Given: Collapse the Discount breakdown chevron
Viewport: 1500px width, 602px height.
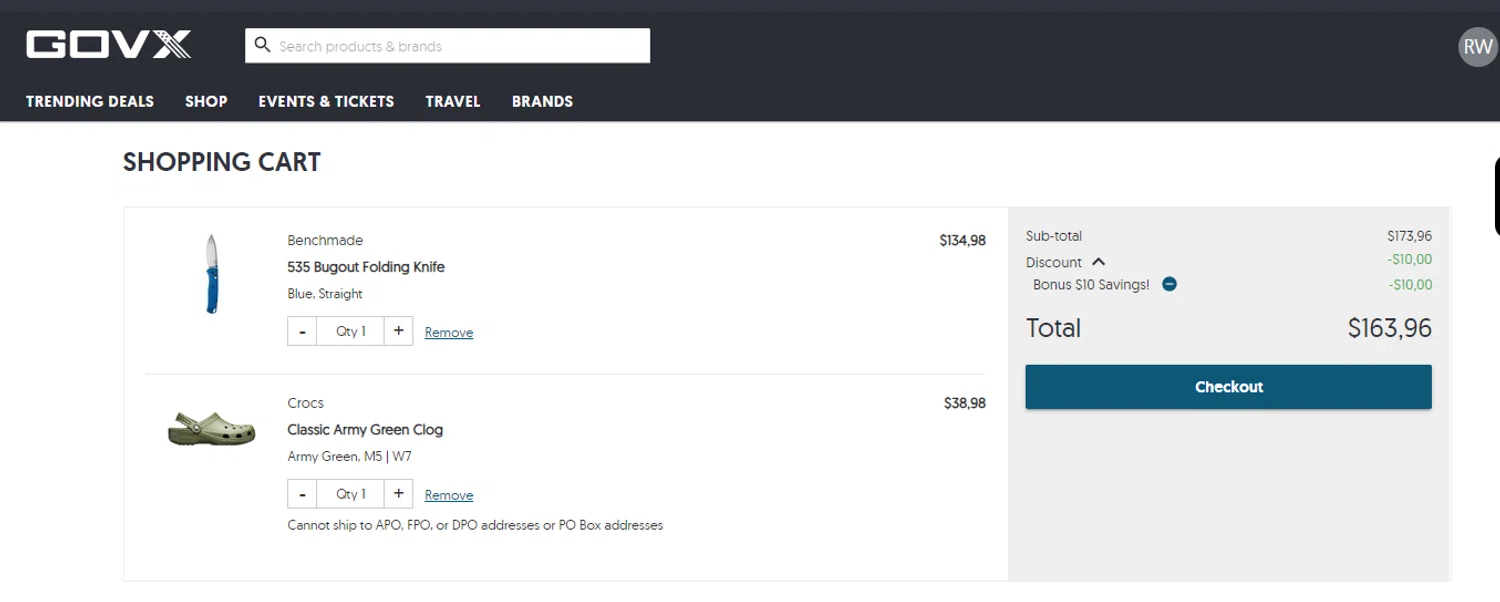Looking at the screenshot, I should click(x=1099, y=262).
